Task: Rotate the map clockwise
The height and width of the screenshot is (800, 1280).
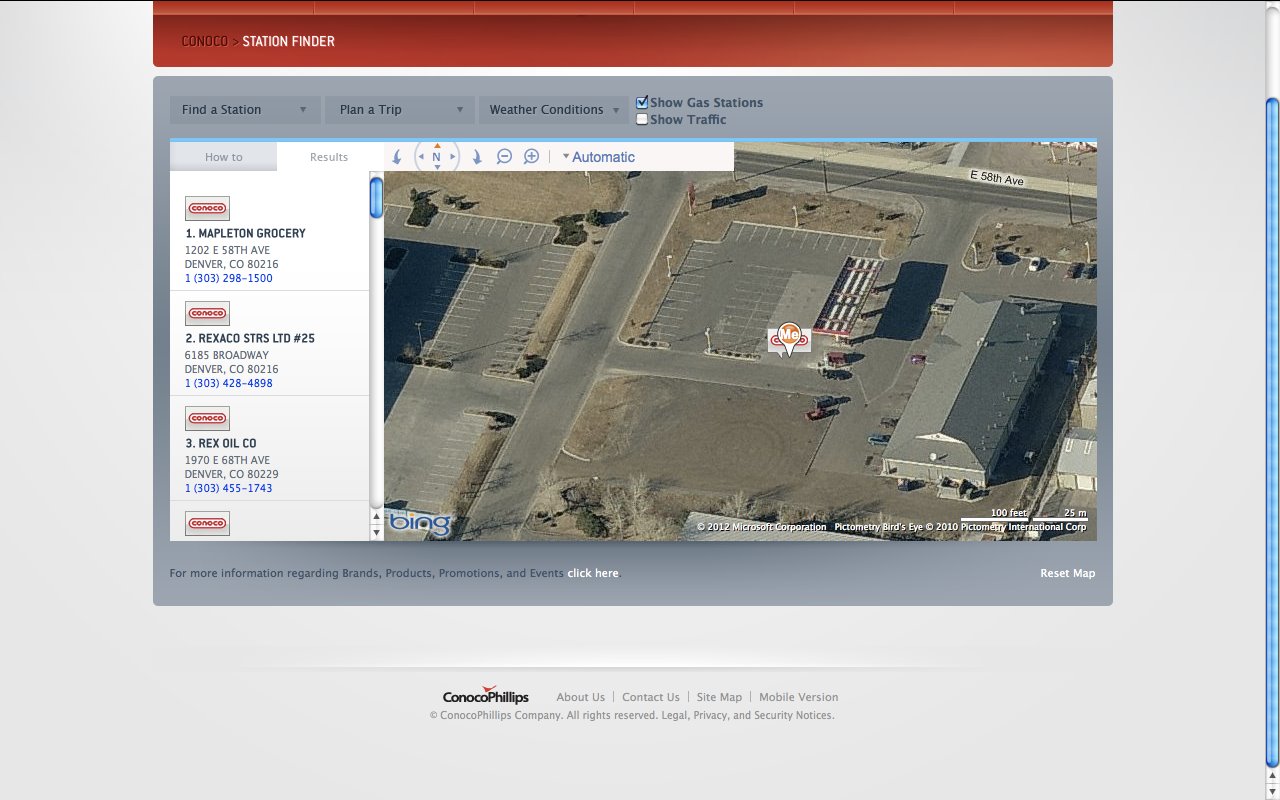Action: point(477,157)
